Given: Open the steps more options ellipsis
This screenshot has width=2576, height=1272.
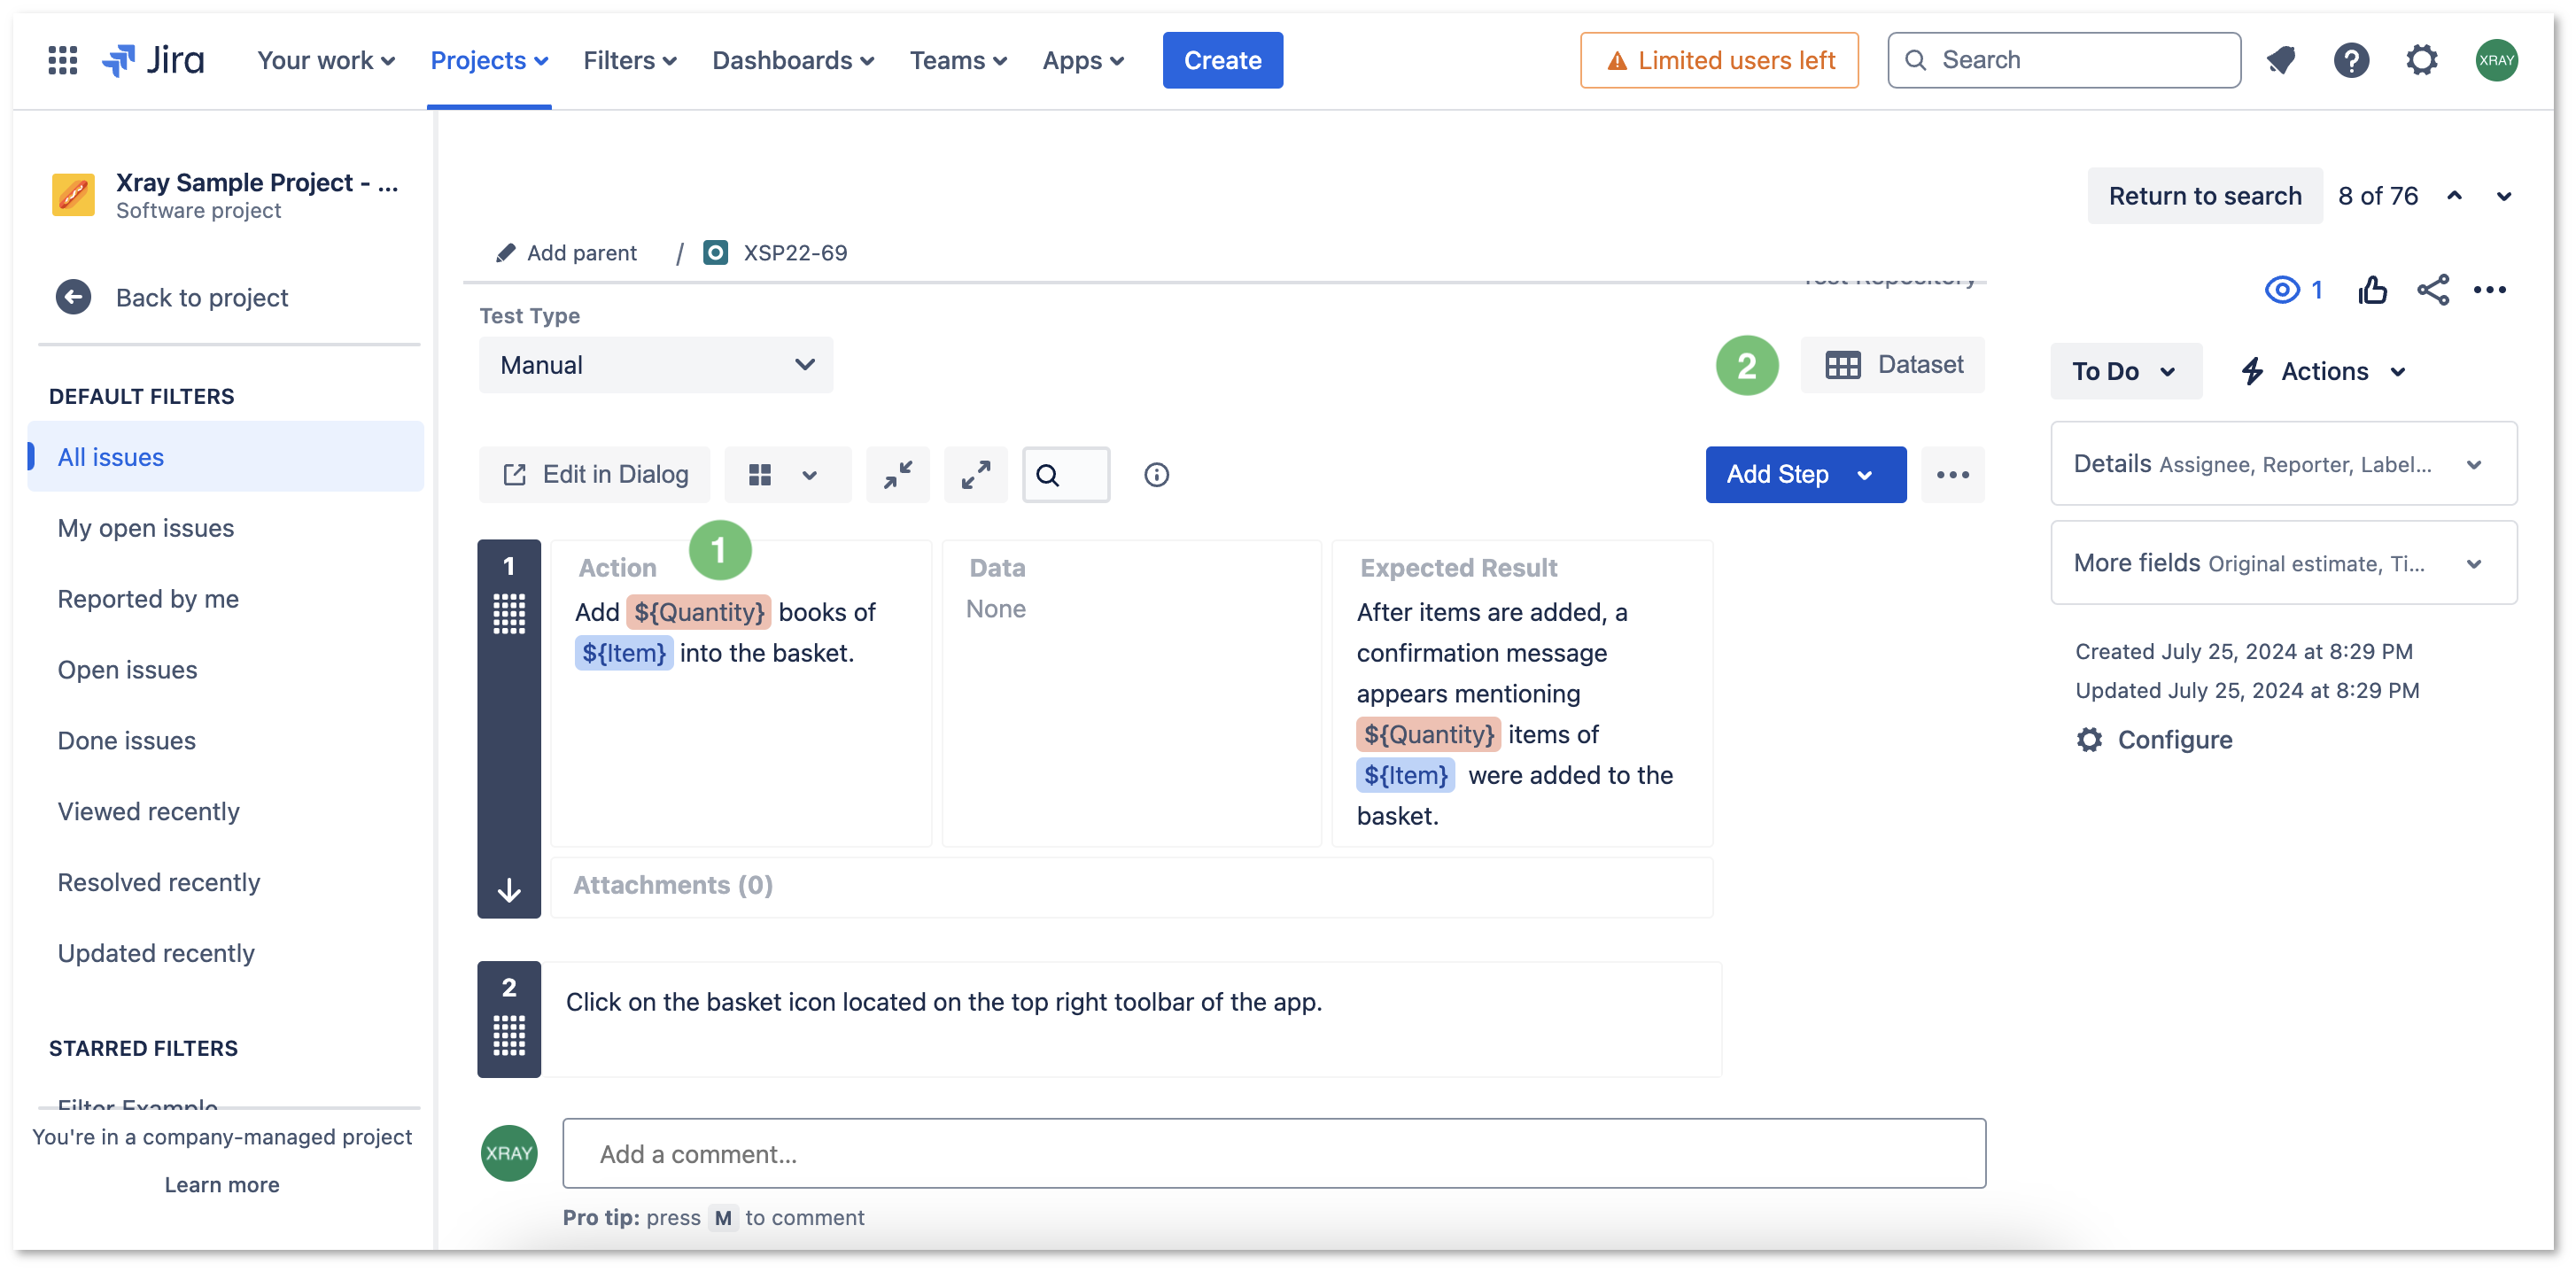Looking at the screenshot, I should click(1952, 475).
